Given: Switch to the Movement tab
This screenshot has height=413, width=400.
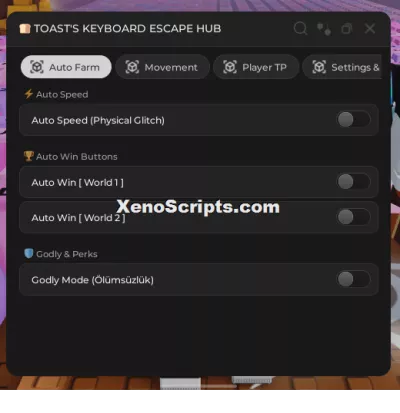Looking at the screenshot, I should pyautogui.click(x=162, y=67).
